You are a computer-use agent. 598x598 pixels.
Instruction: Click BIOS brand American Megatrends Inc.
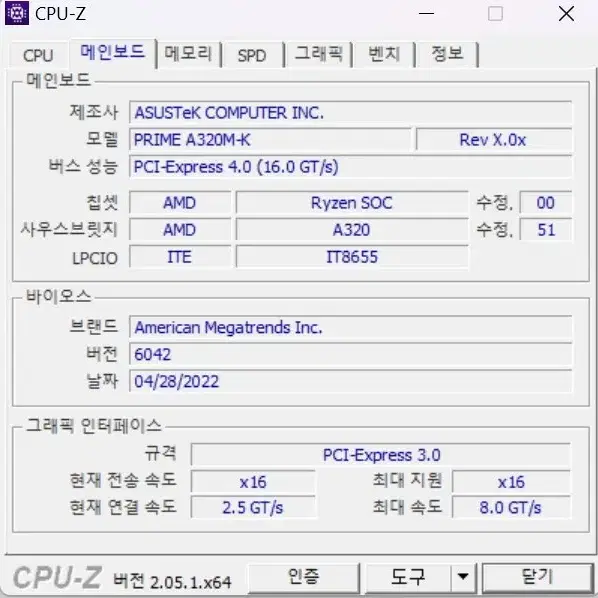coord(350,327)
